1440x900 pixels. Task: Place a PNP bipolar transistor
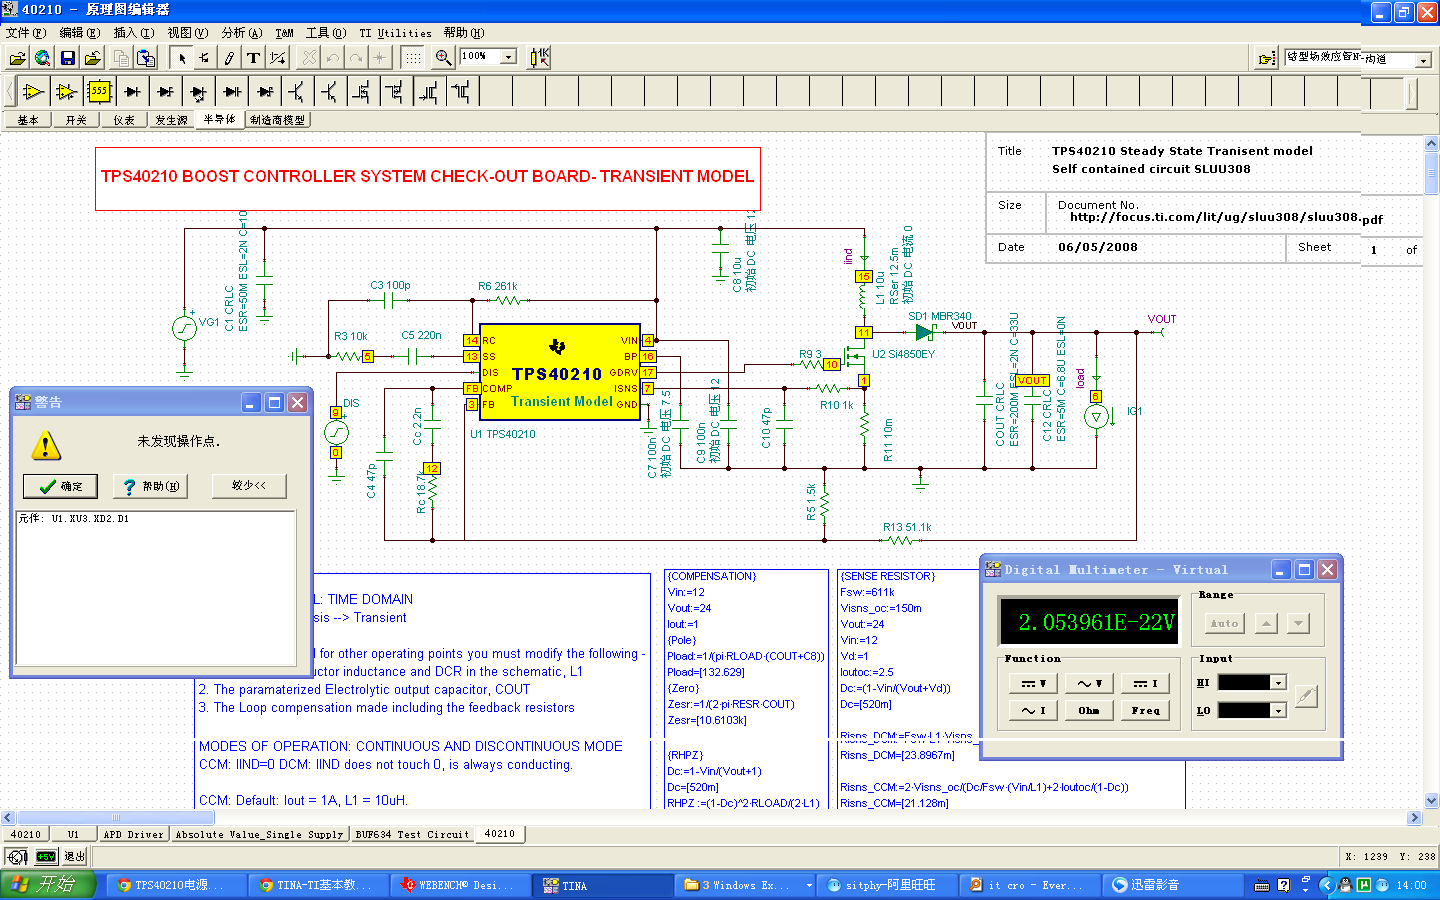[330, 92]
